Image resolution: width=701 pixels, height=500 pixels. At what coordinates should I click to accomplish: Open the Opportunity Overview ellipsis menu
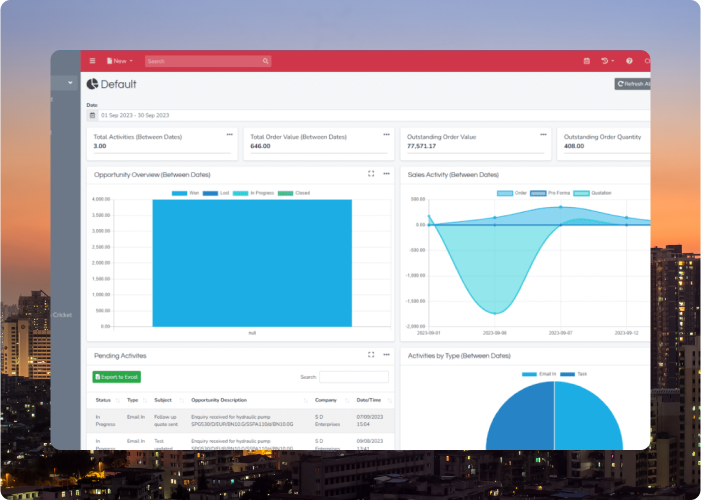[x=386, y=174]
